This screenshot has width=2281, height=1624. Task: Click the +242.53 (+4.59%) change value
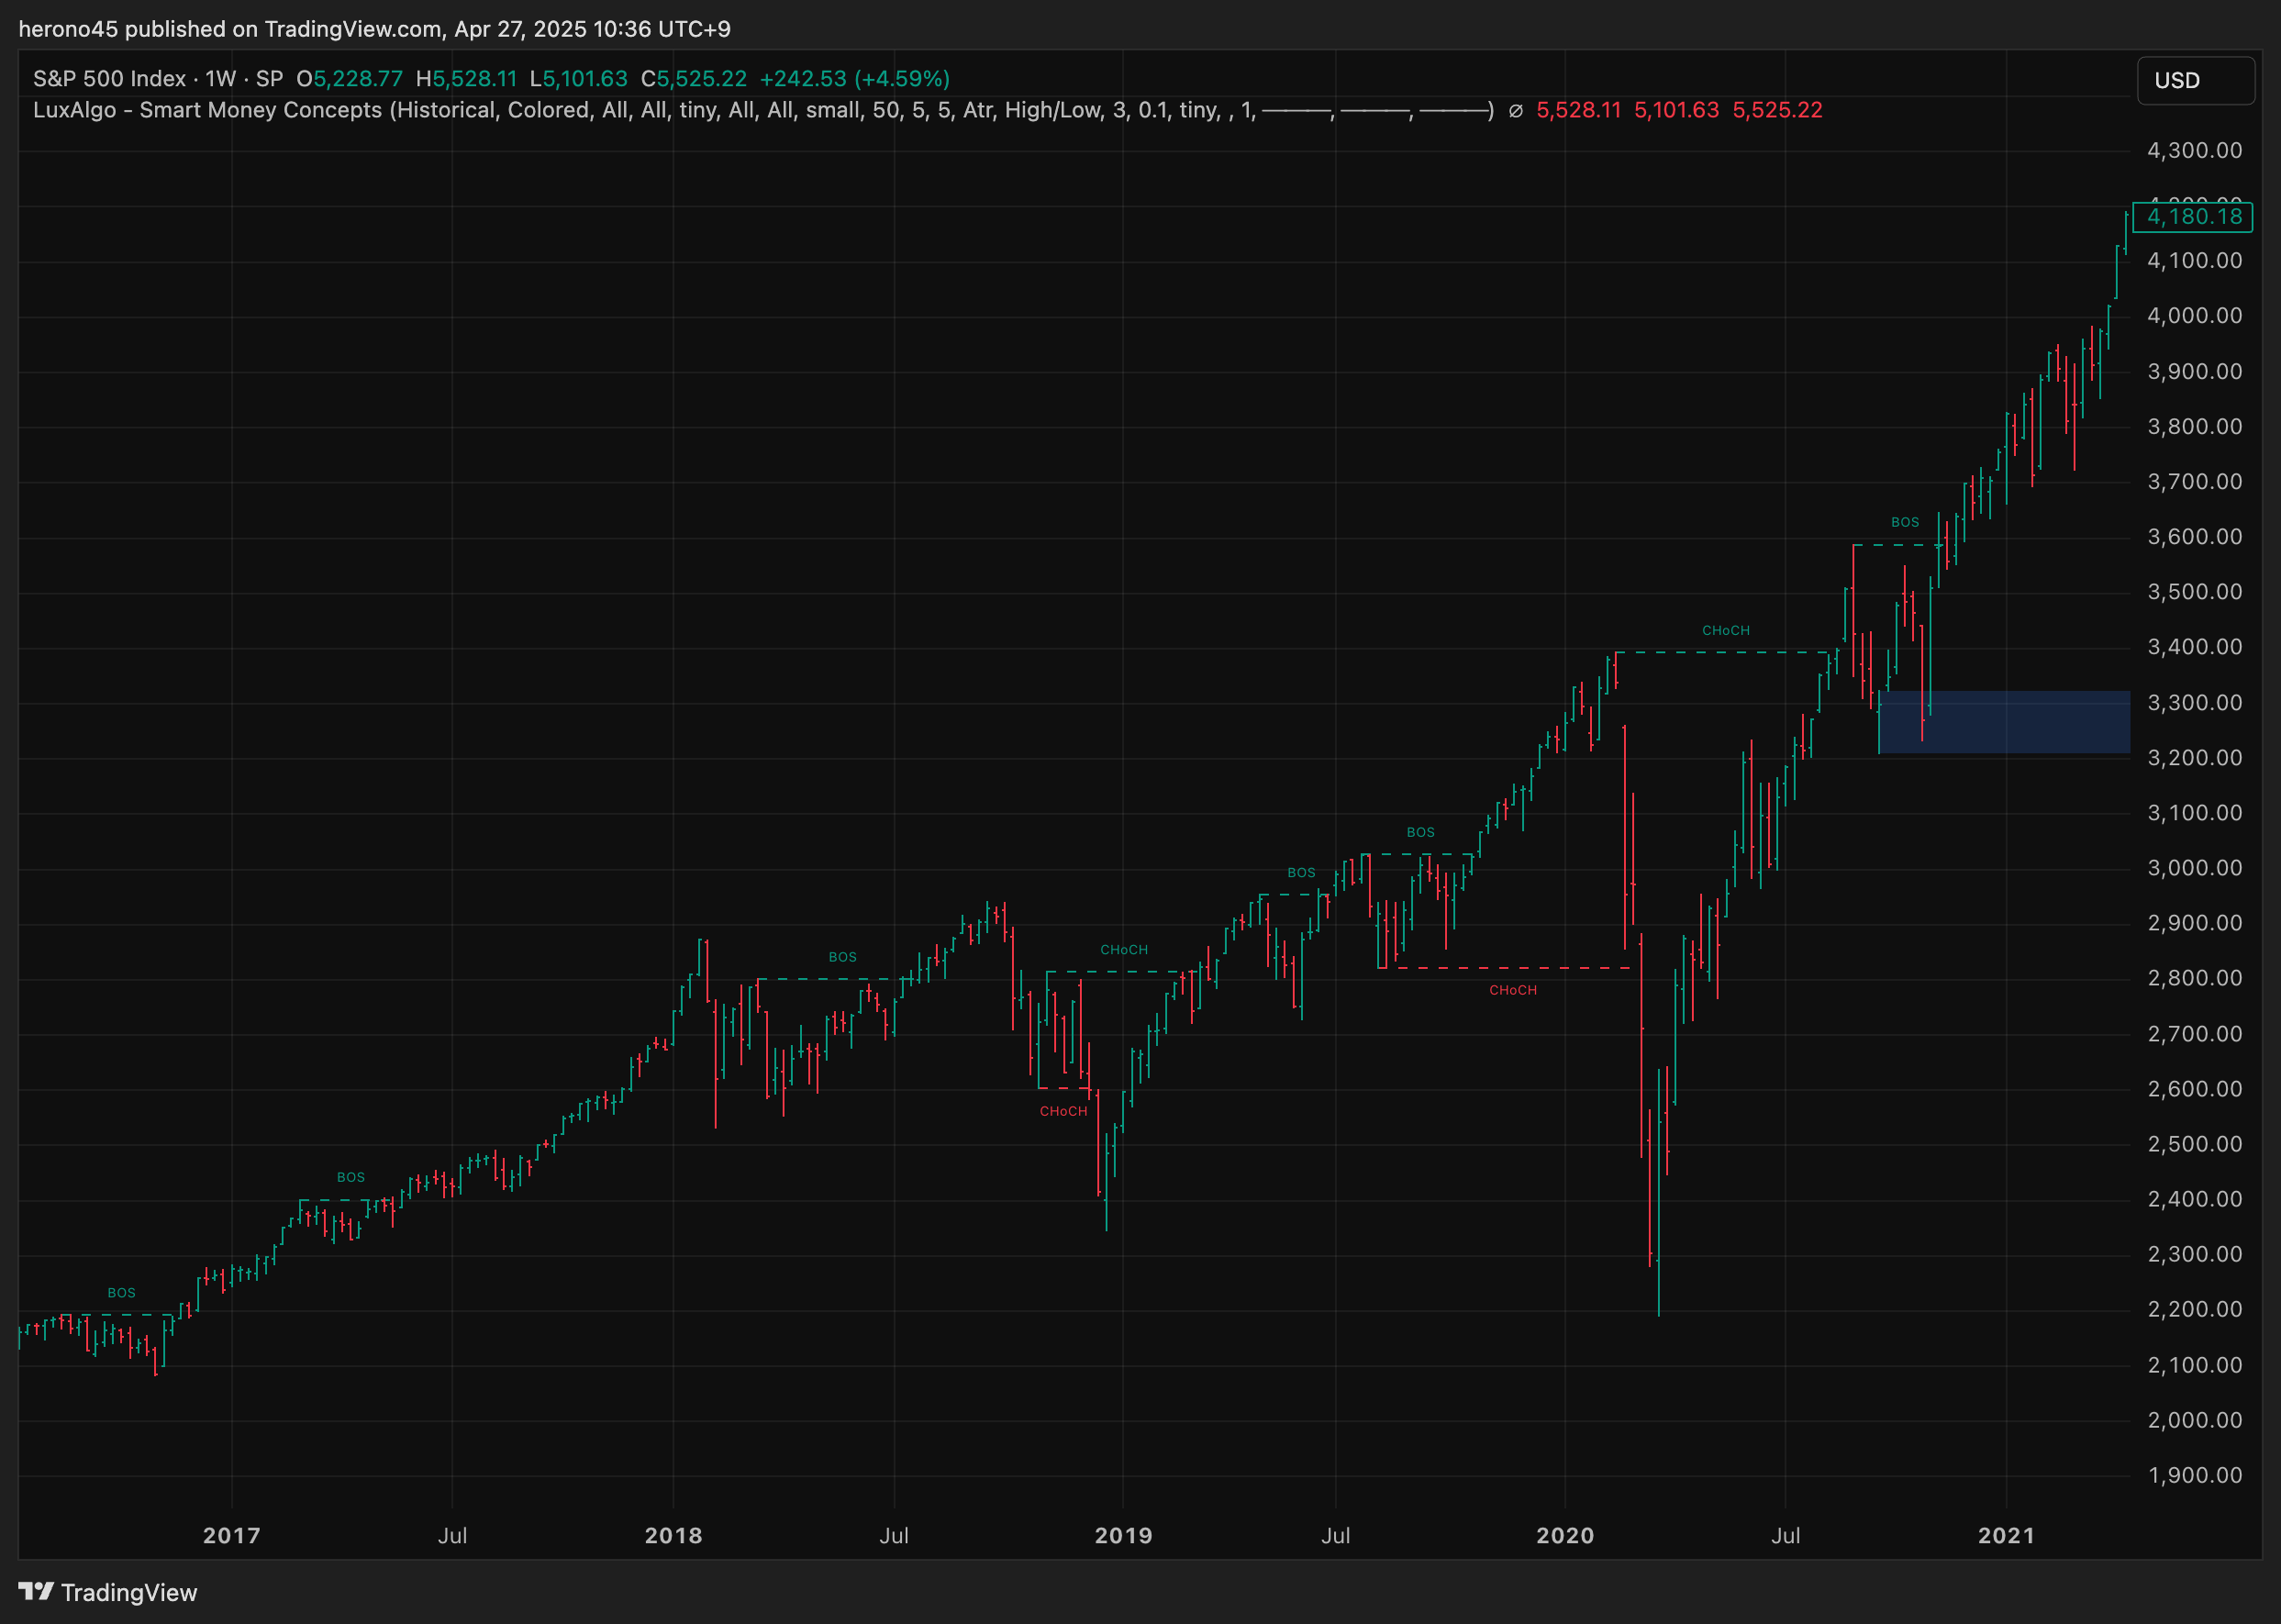click(854, 78)
